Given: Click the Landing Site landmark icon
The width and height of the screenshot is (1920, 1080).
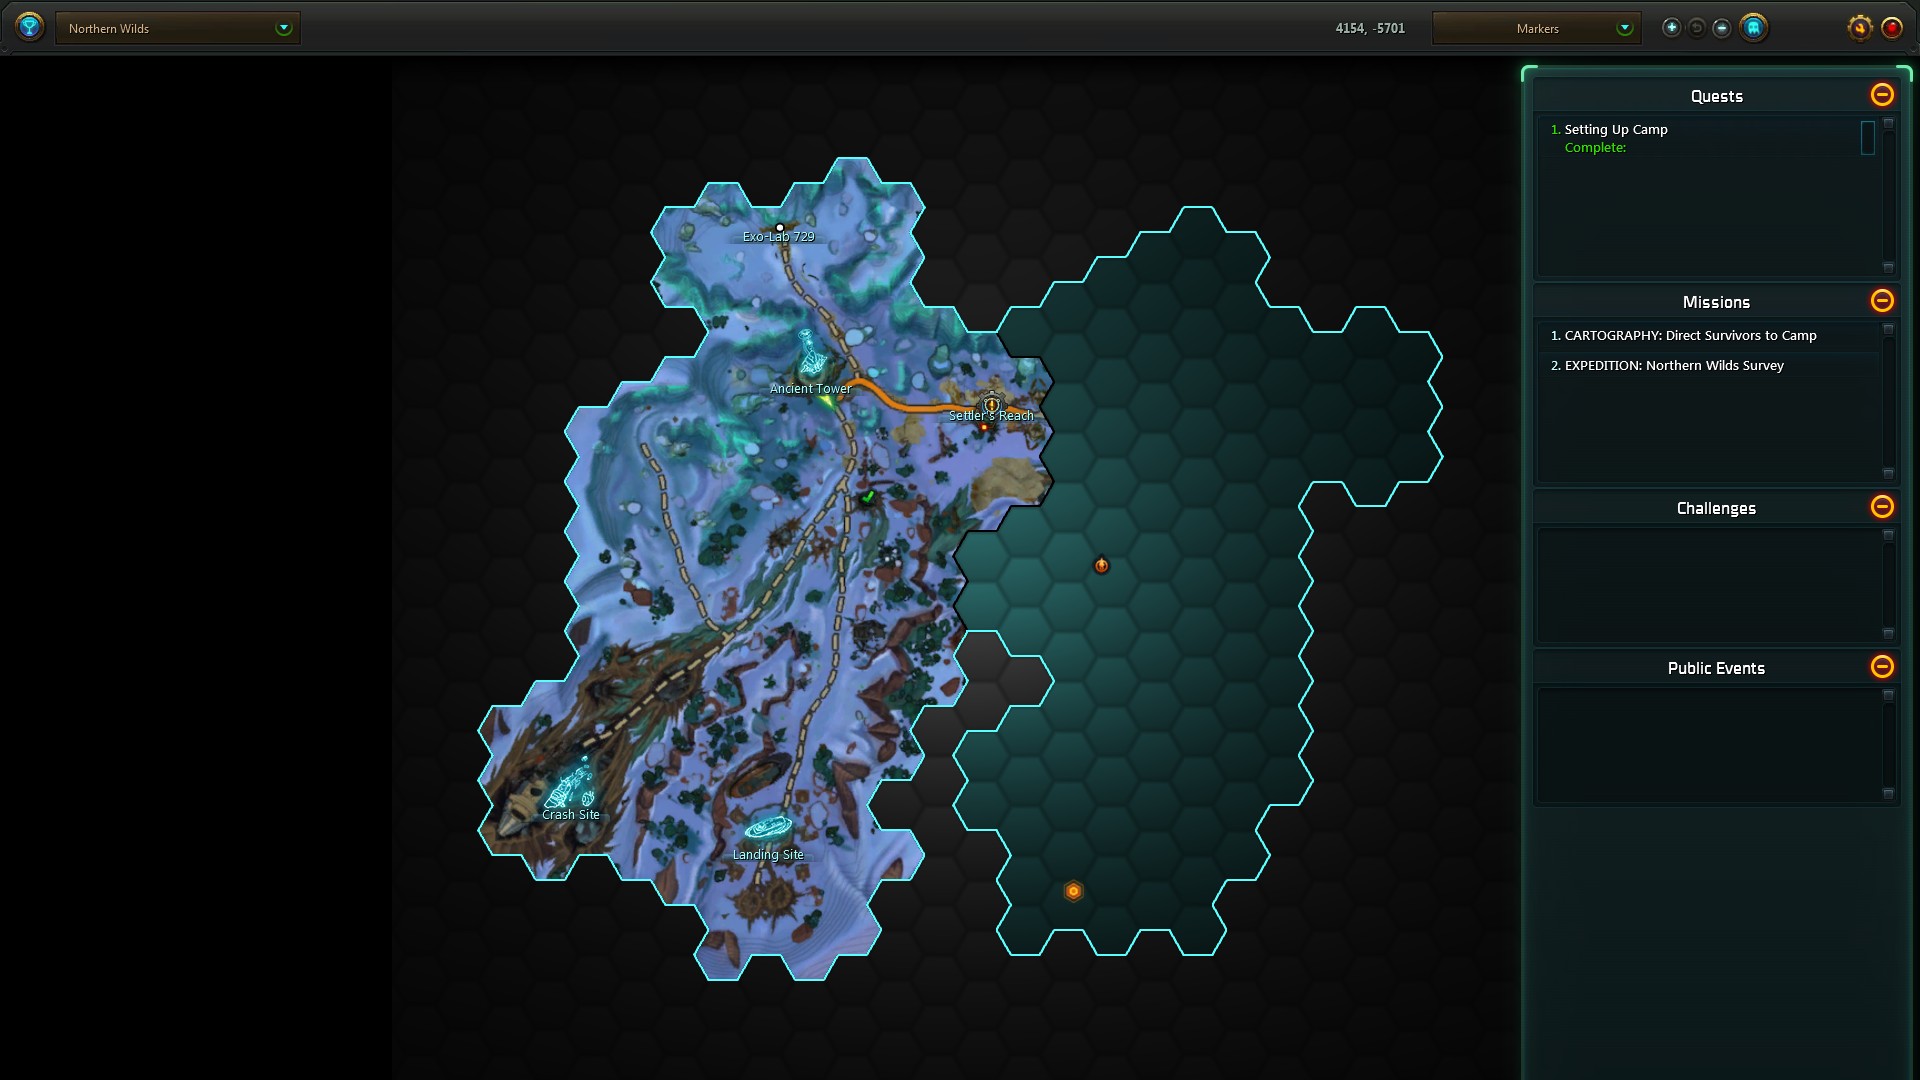Looking at the screenshot, I should click(768, 829).
